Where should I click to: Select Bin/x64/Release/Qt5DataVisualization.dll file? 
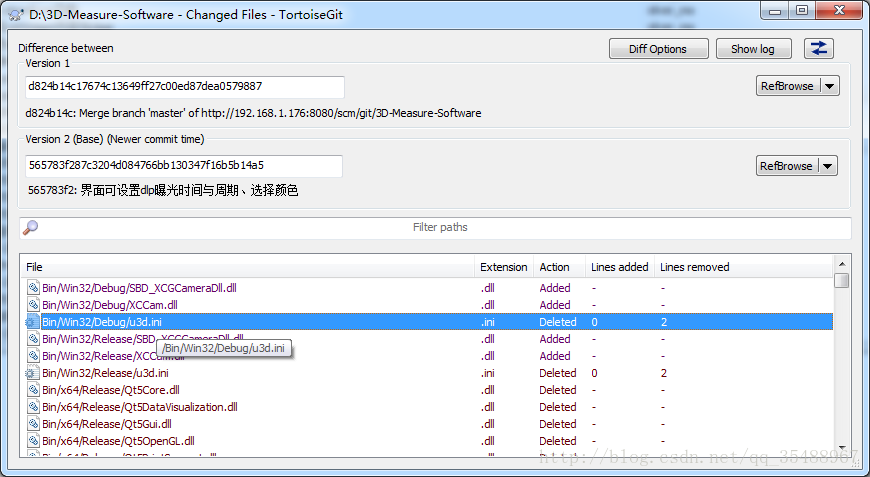click(x=140, y=407)
